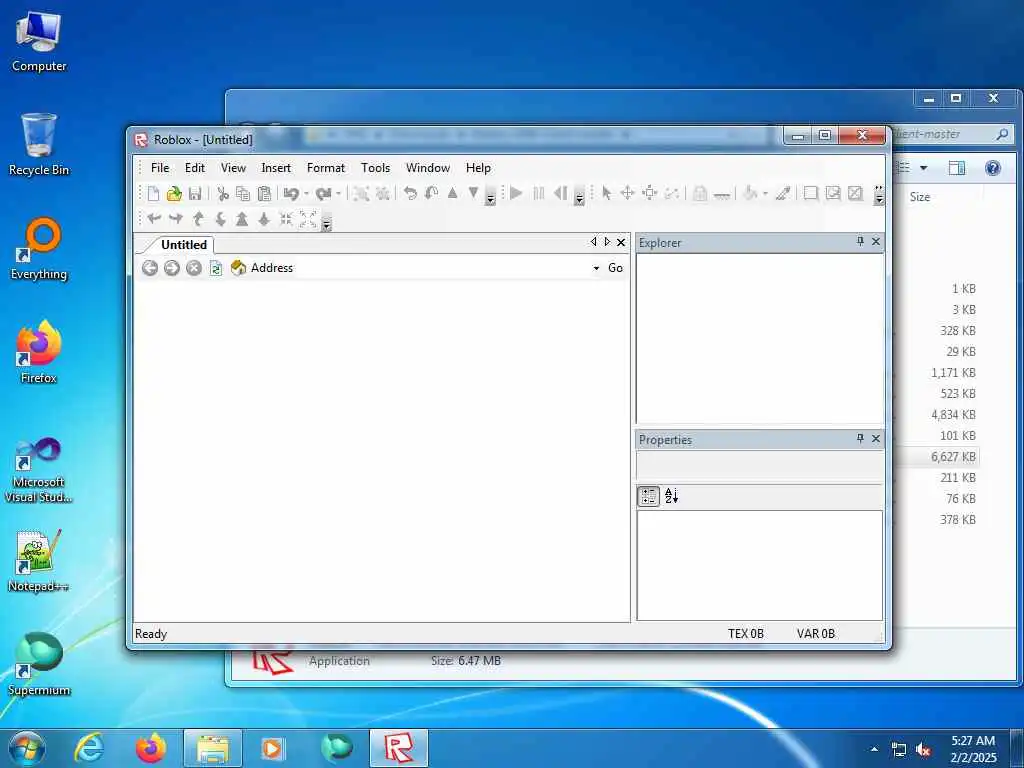This screenshot has height=768, width=1024.
Task: Click the Undo arrow icon
Action: [291, 193]
